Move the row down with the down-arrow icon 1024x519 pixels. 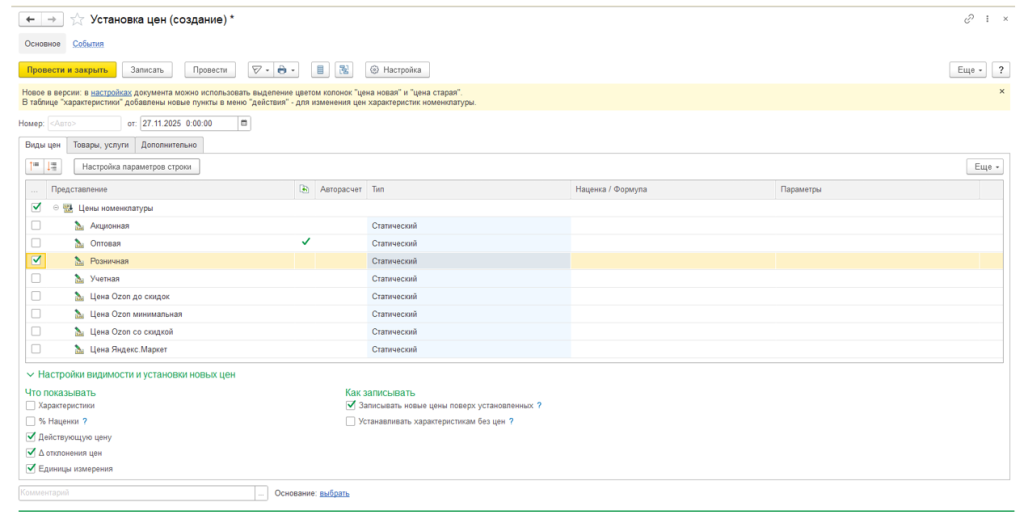point(53,166)
